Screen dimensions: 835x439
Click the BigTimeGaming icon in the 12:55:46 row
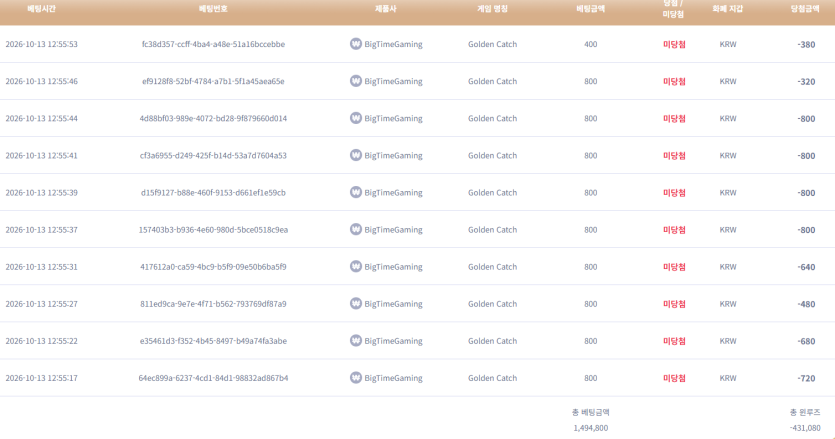coord(356,81)
